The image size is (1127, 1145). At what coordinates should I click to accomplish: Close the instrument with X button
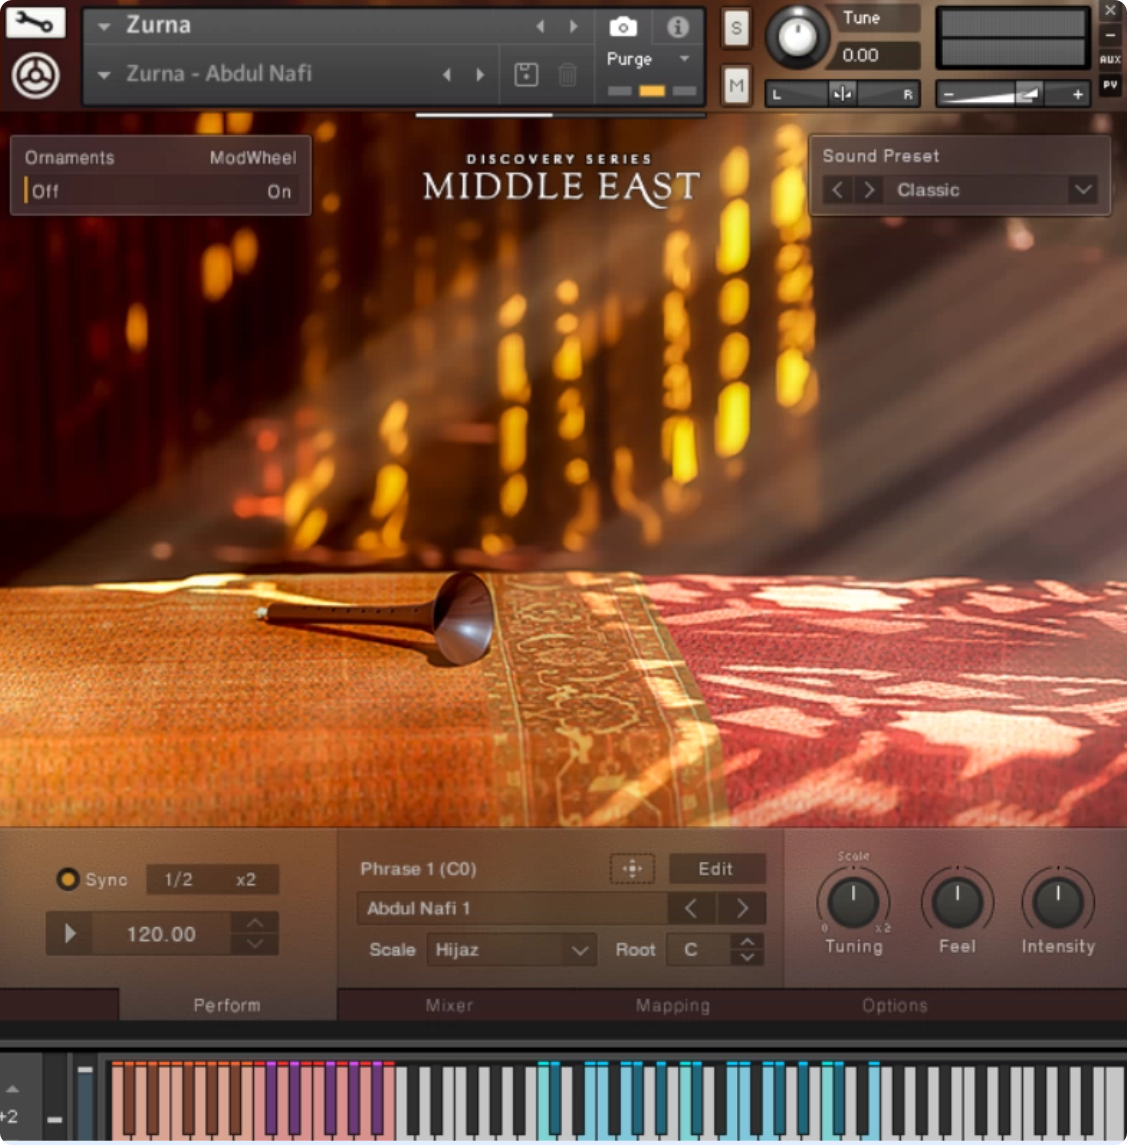(x=1109, y=10)
